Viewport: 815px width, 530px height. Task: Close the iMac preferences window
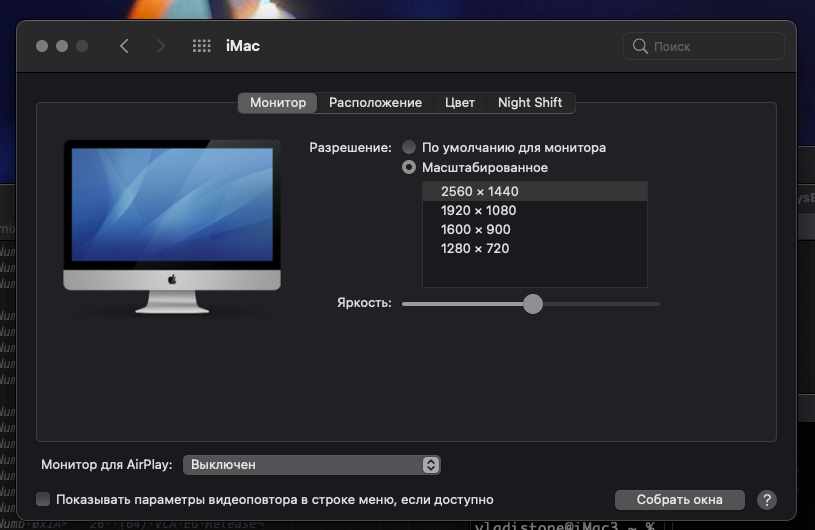pos(42,46)
